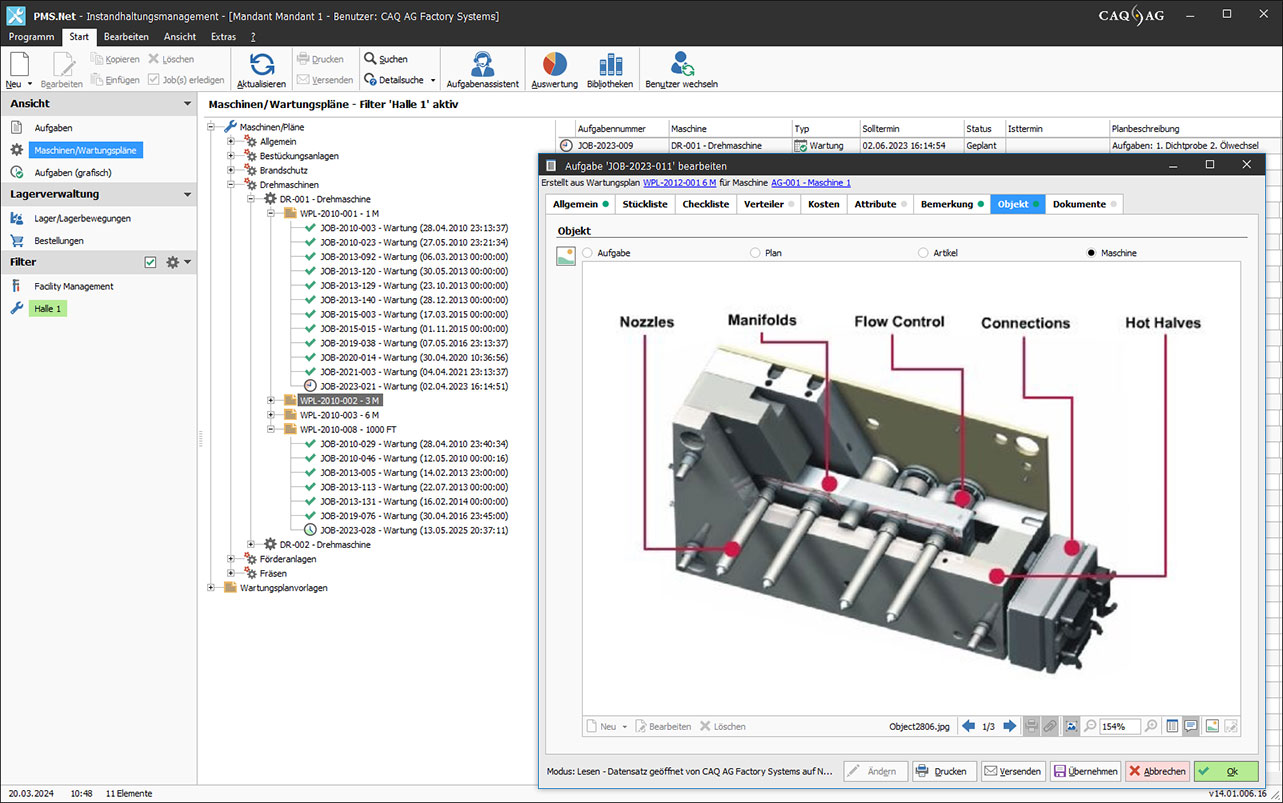Open WPL-2012-001 6 M link
Screen dimensions: 1283x803
[x=679, y=183]
